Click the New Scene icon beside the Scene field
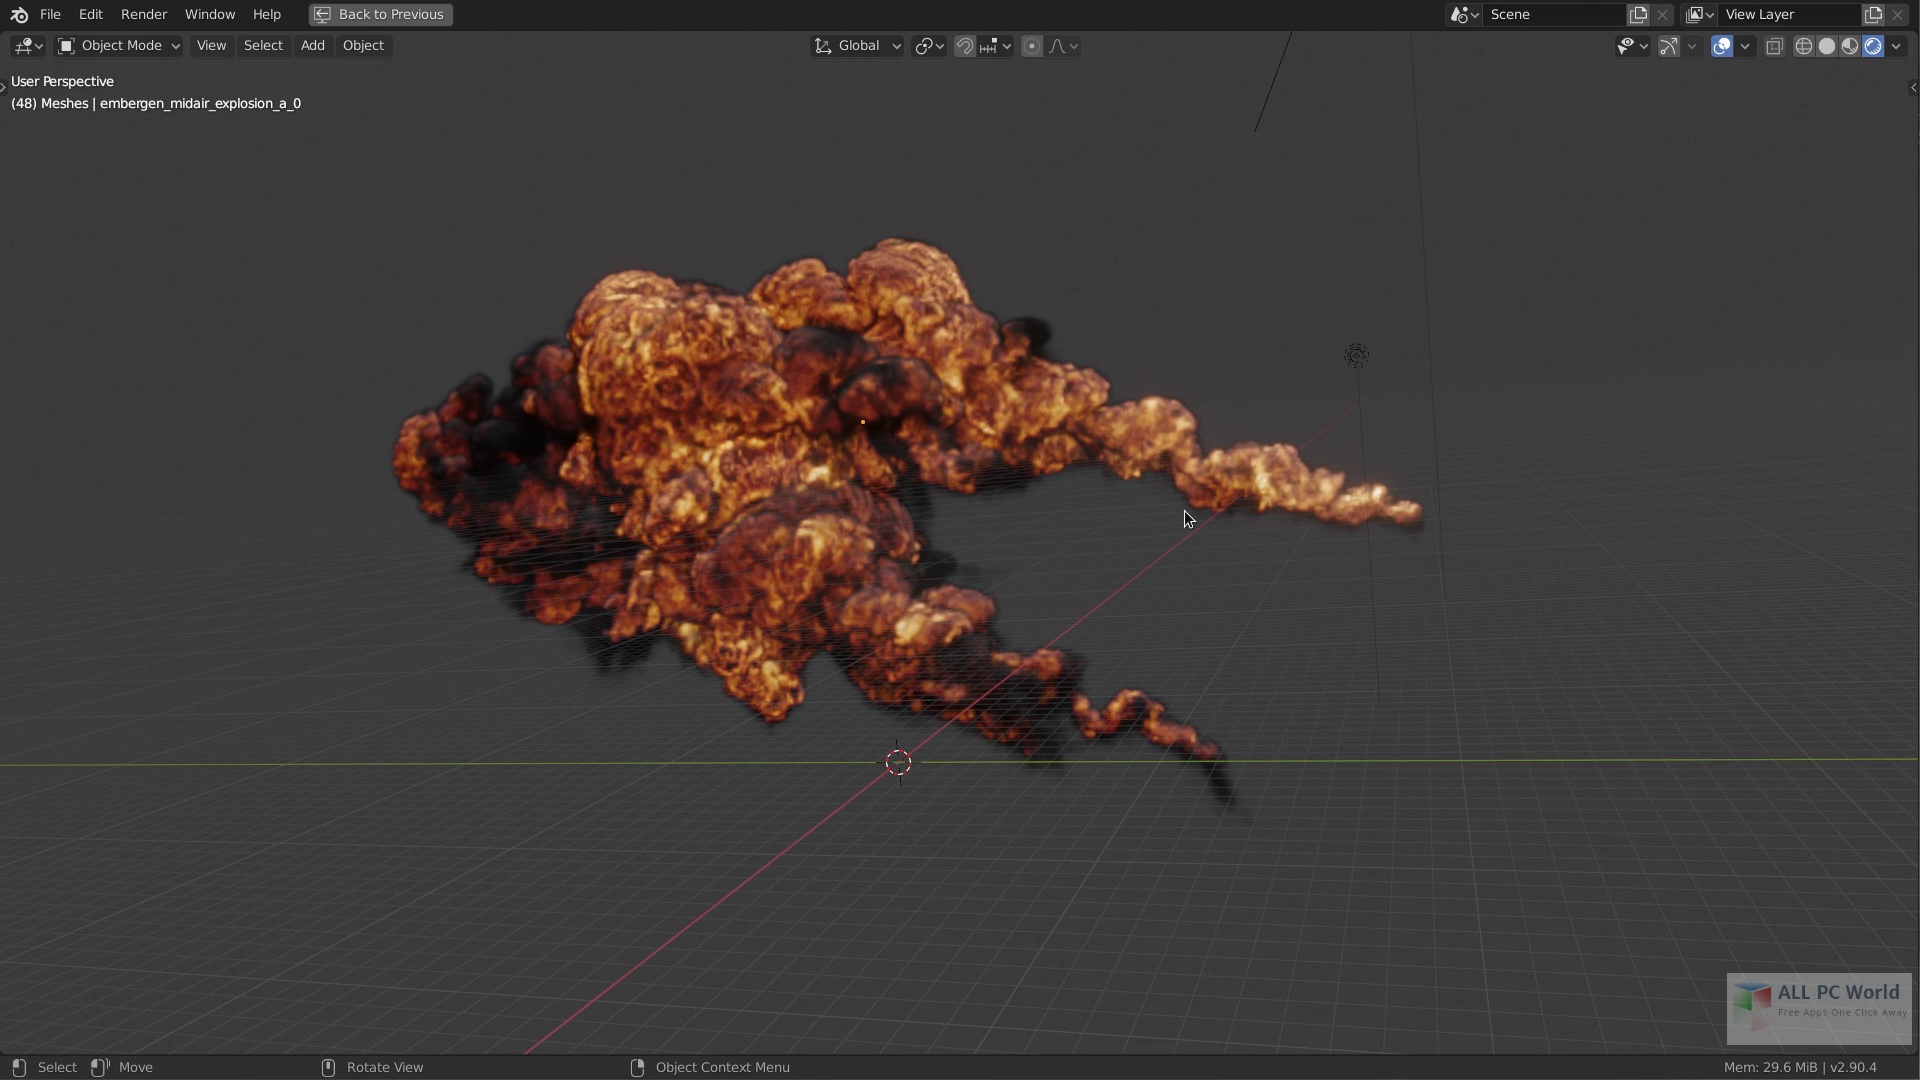The width and height of the screenshot is (1920, 1080). click(x=1638, y=15)
